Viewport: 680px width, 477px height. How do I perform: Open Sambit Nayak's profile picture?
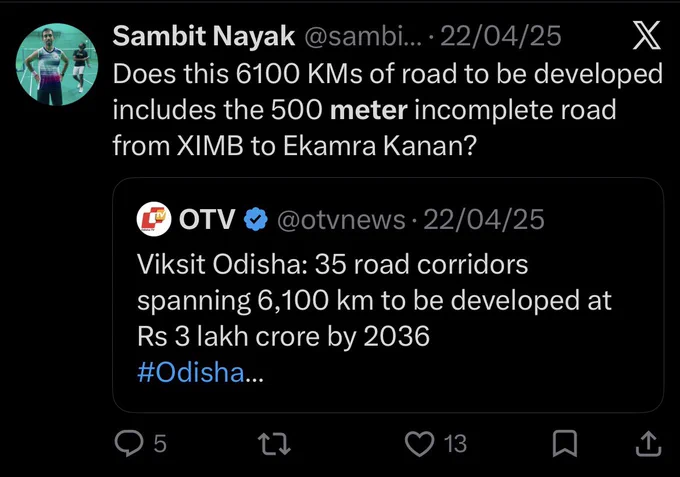[57, 64]
